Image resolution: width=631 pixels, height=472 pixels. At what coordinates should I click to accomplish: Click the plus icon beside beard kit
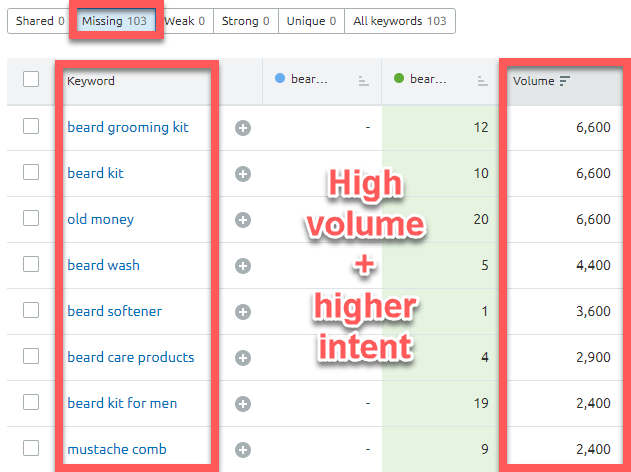click(x=242, y=174)
